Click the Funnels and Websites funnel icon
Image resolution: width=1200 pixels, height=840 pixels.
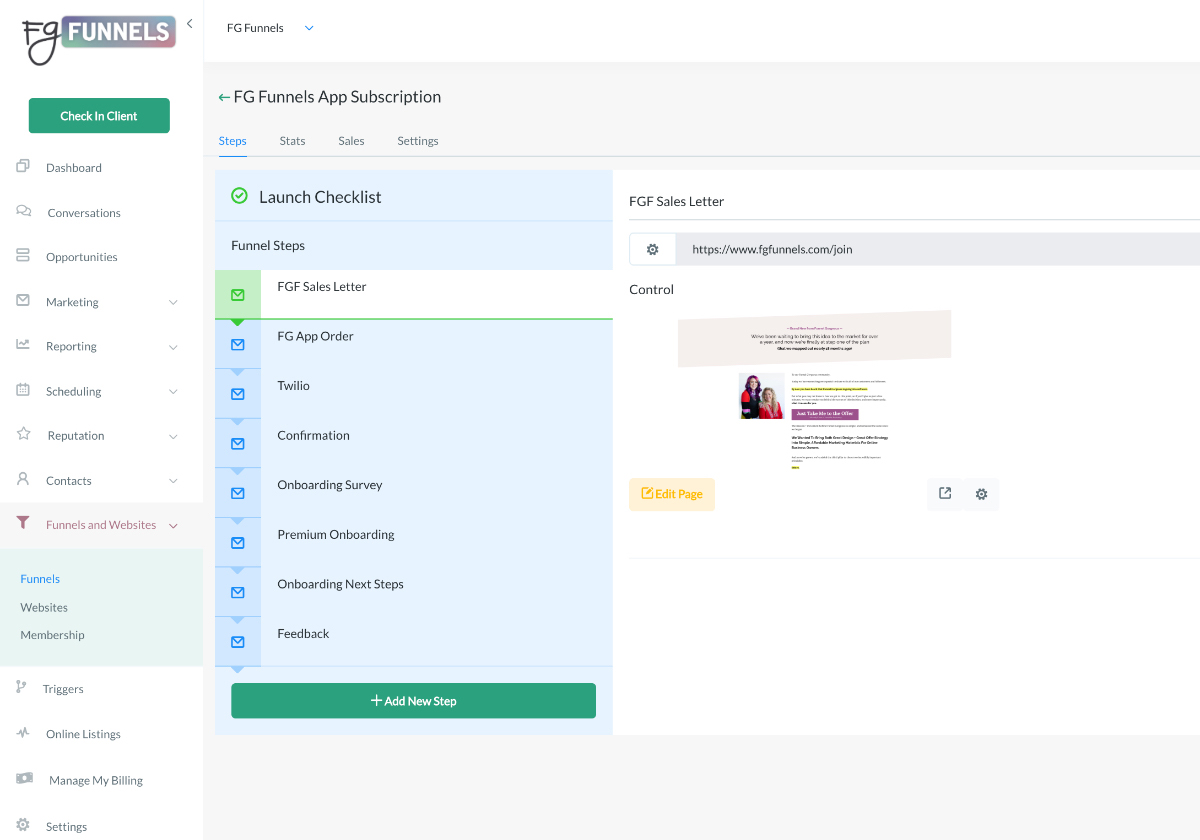tap(23, 523)
